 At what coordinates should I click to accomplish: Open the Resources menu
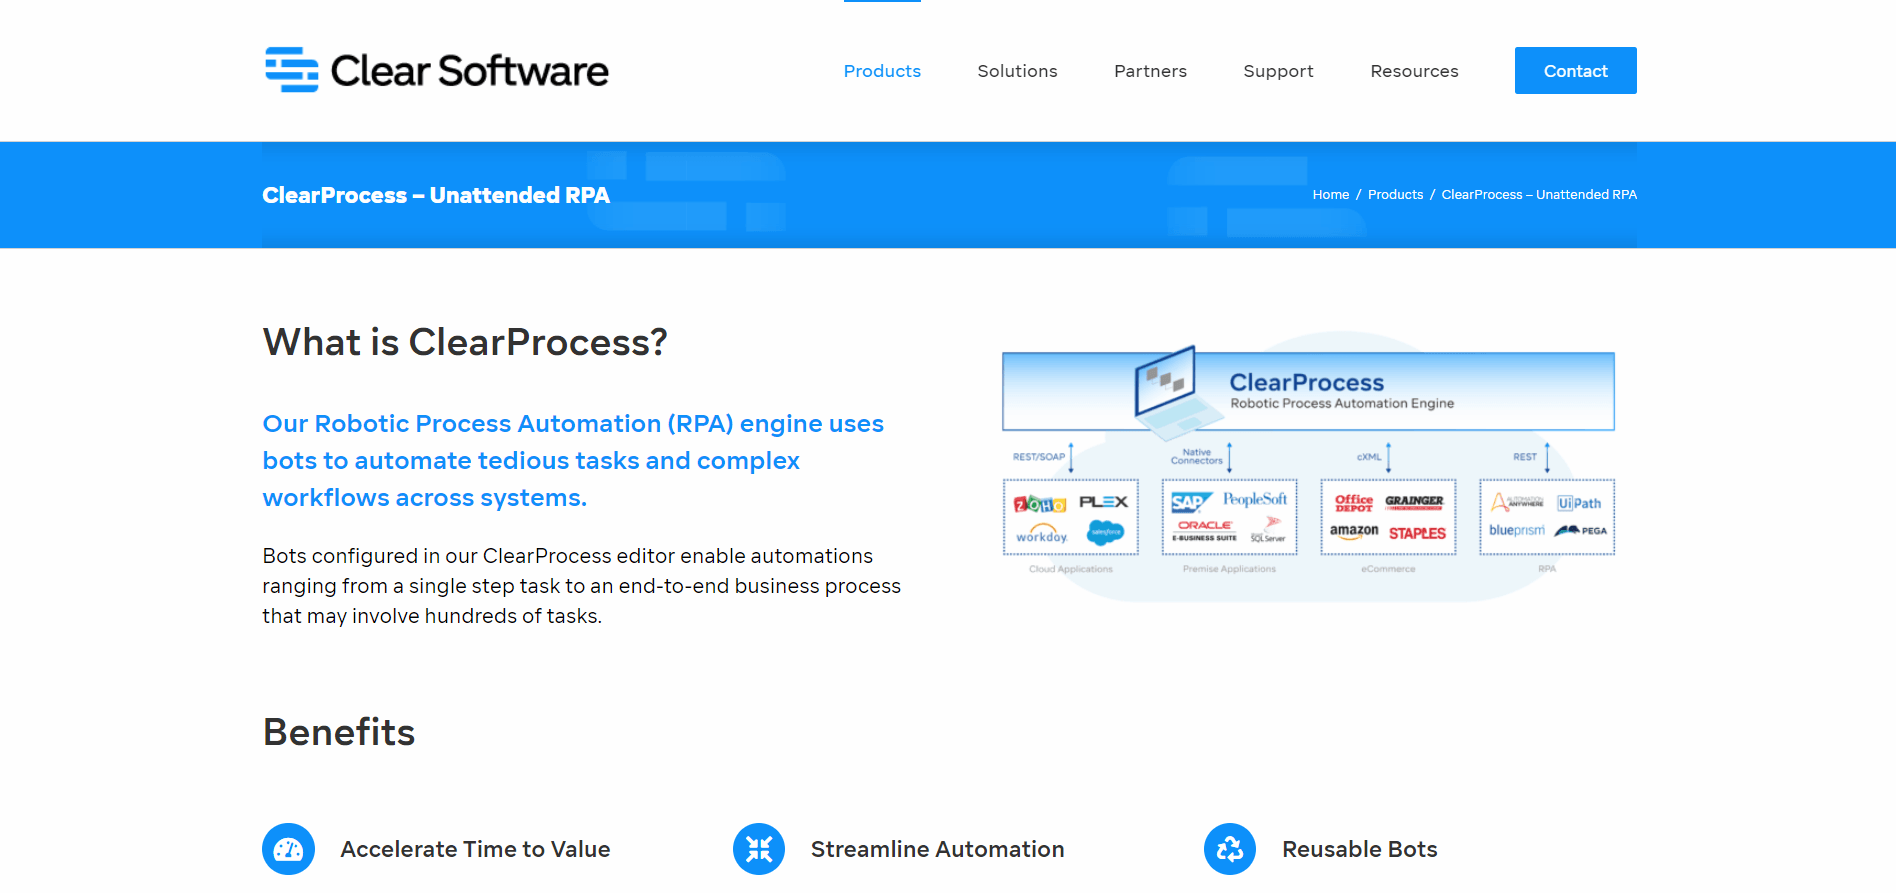click(x=1414, y=71)
